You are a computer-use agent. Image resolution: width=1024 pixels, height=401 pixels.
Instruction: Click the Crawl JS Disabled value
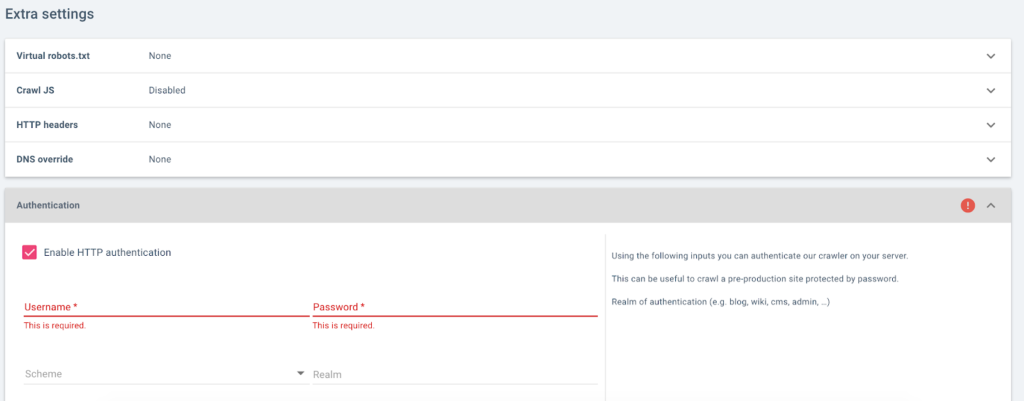(167, 90)
